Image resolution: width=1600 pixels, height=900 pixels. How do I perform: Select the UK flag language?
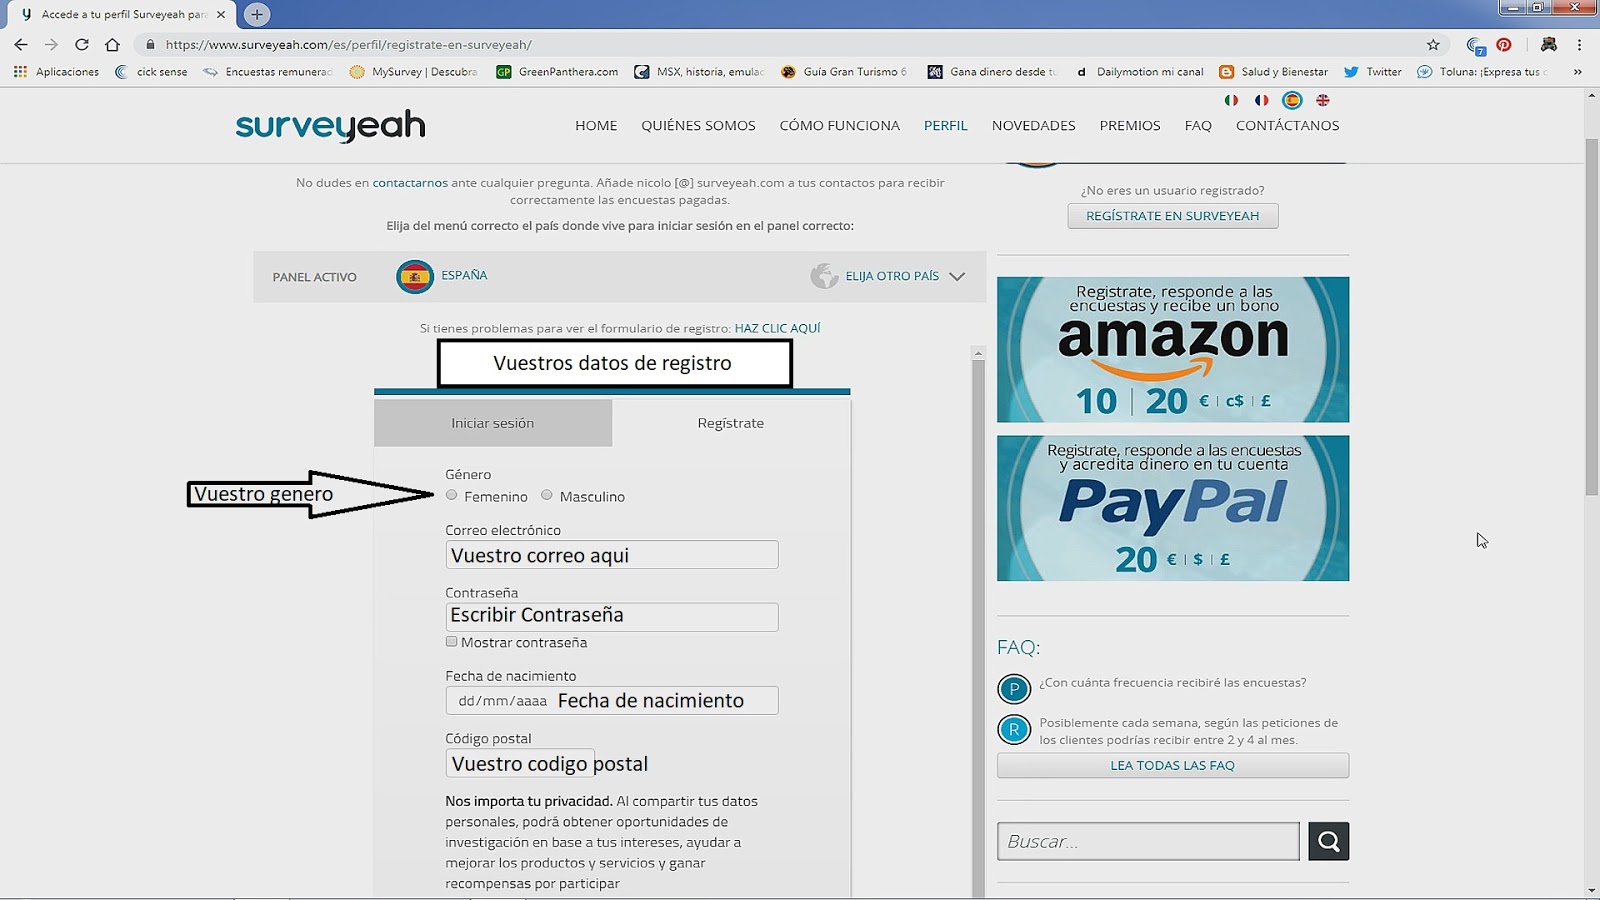coord(1322,100)
